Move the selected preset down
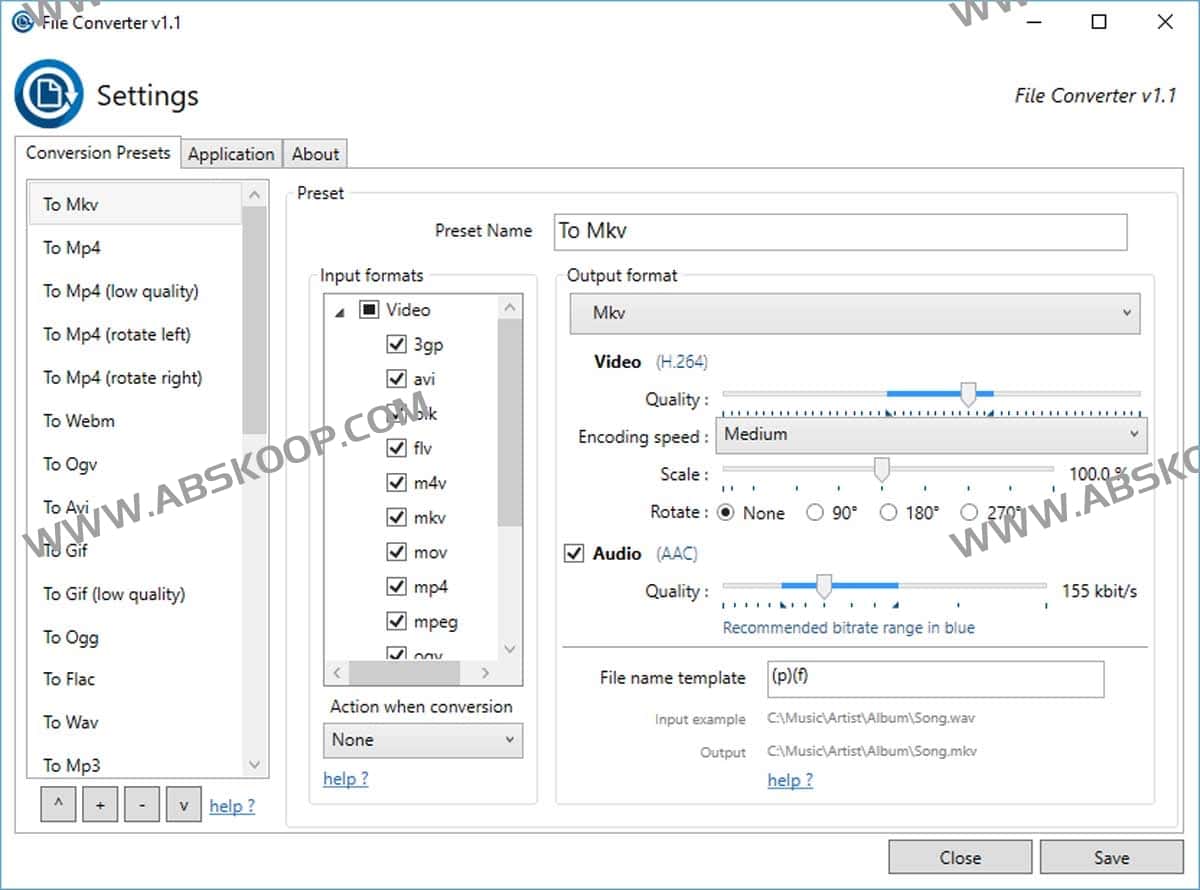The width and height of the screenshot is (1200, 890). point(183,804)
